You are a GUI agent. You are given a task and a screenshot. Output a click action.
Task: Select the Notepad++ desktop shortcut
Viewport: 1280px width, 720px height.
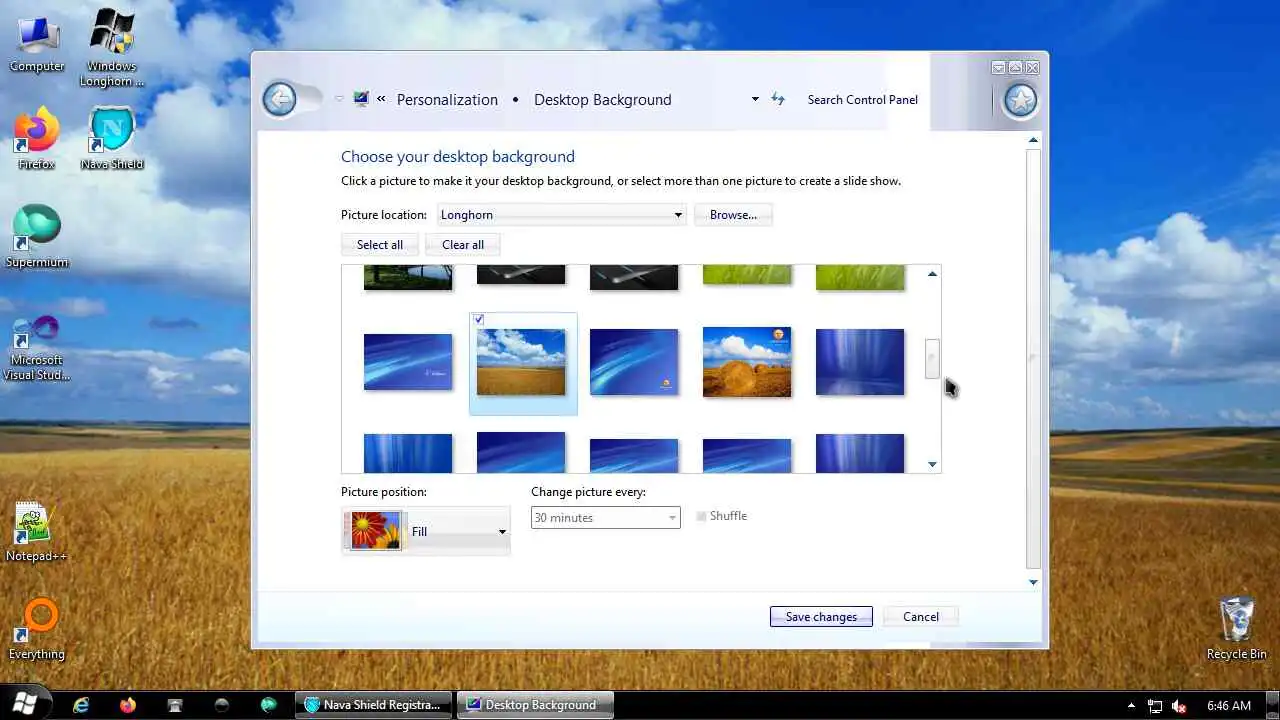(x=37, y=531)
